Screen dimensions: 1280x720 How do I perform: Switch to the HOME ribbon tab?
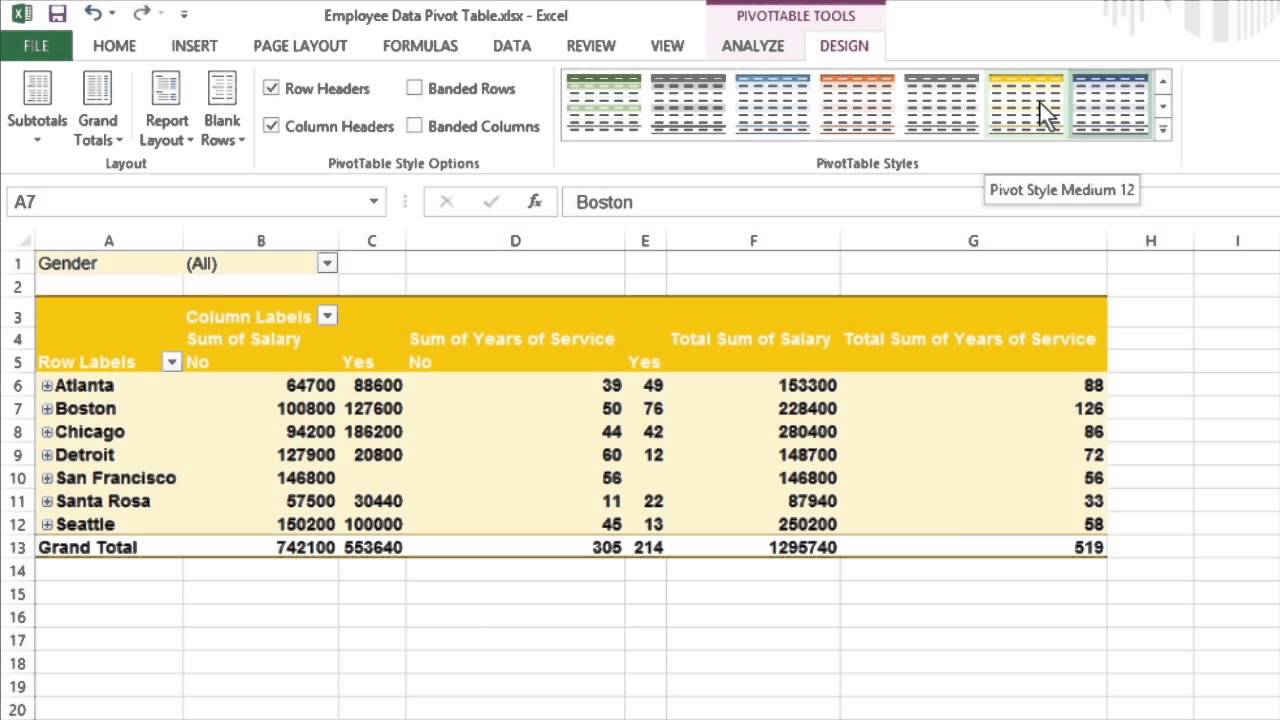pyautogui.click(x=114, y=46)
